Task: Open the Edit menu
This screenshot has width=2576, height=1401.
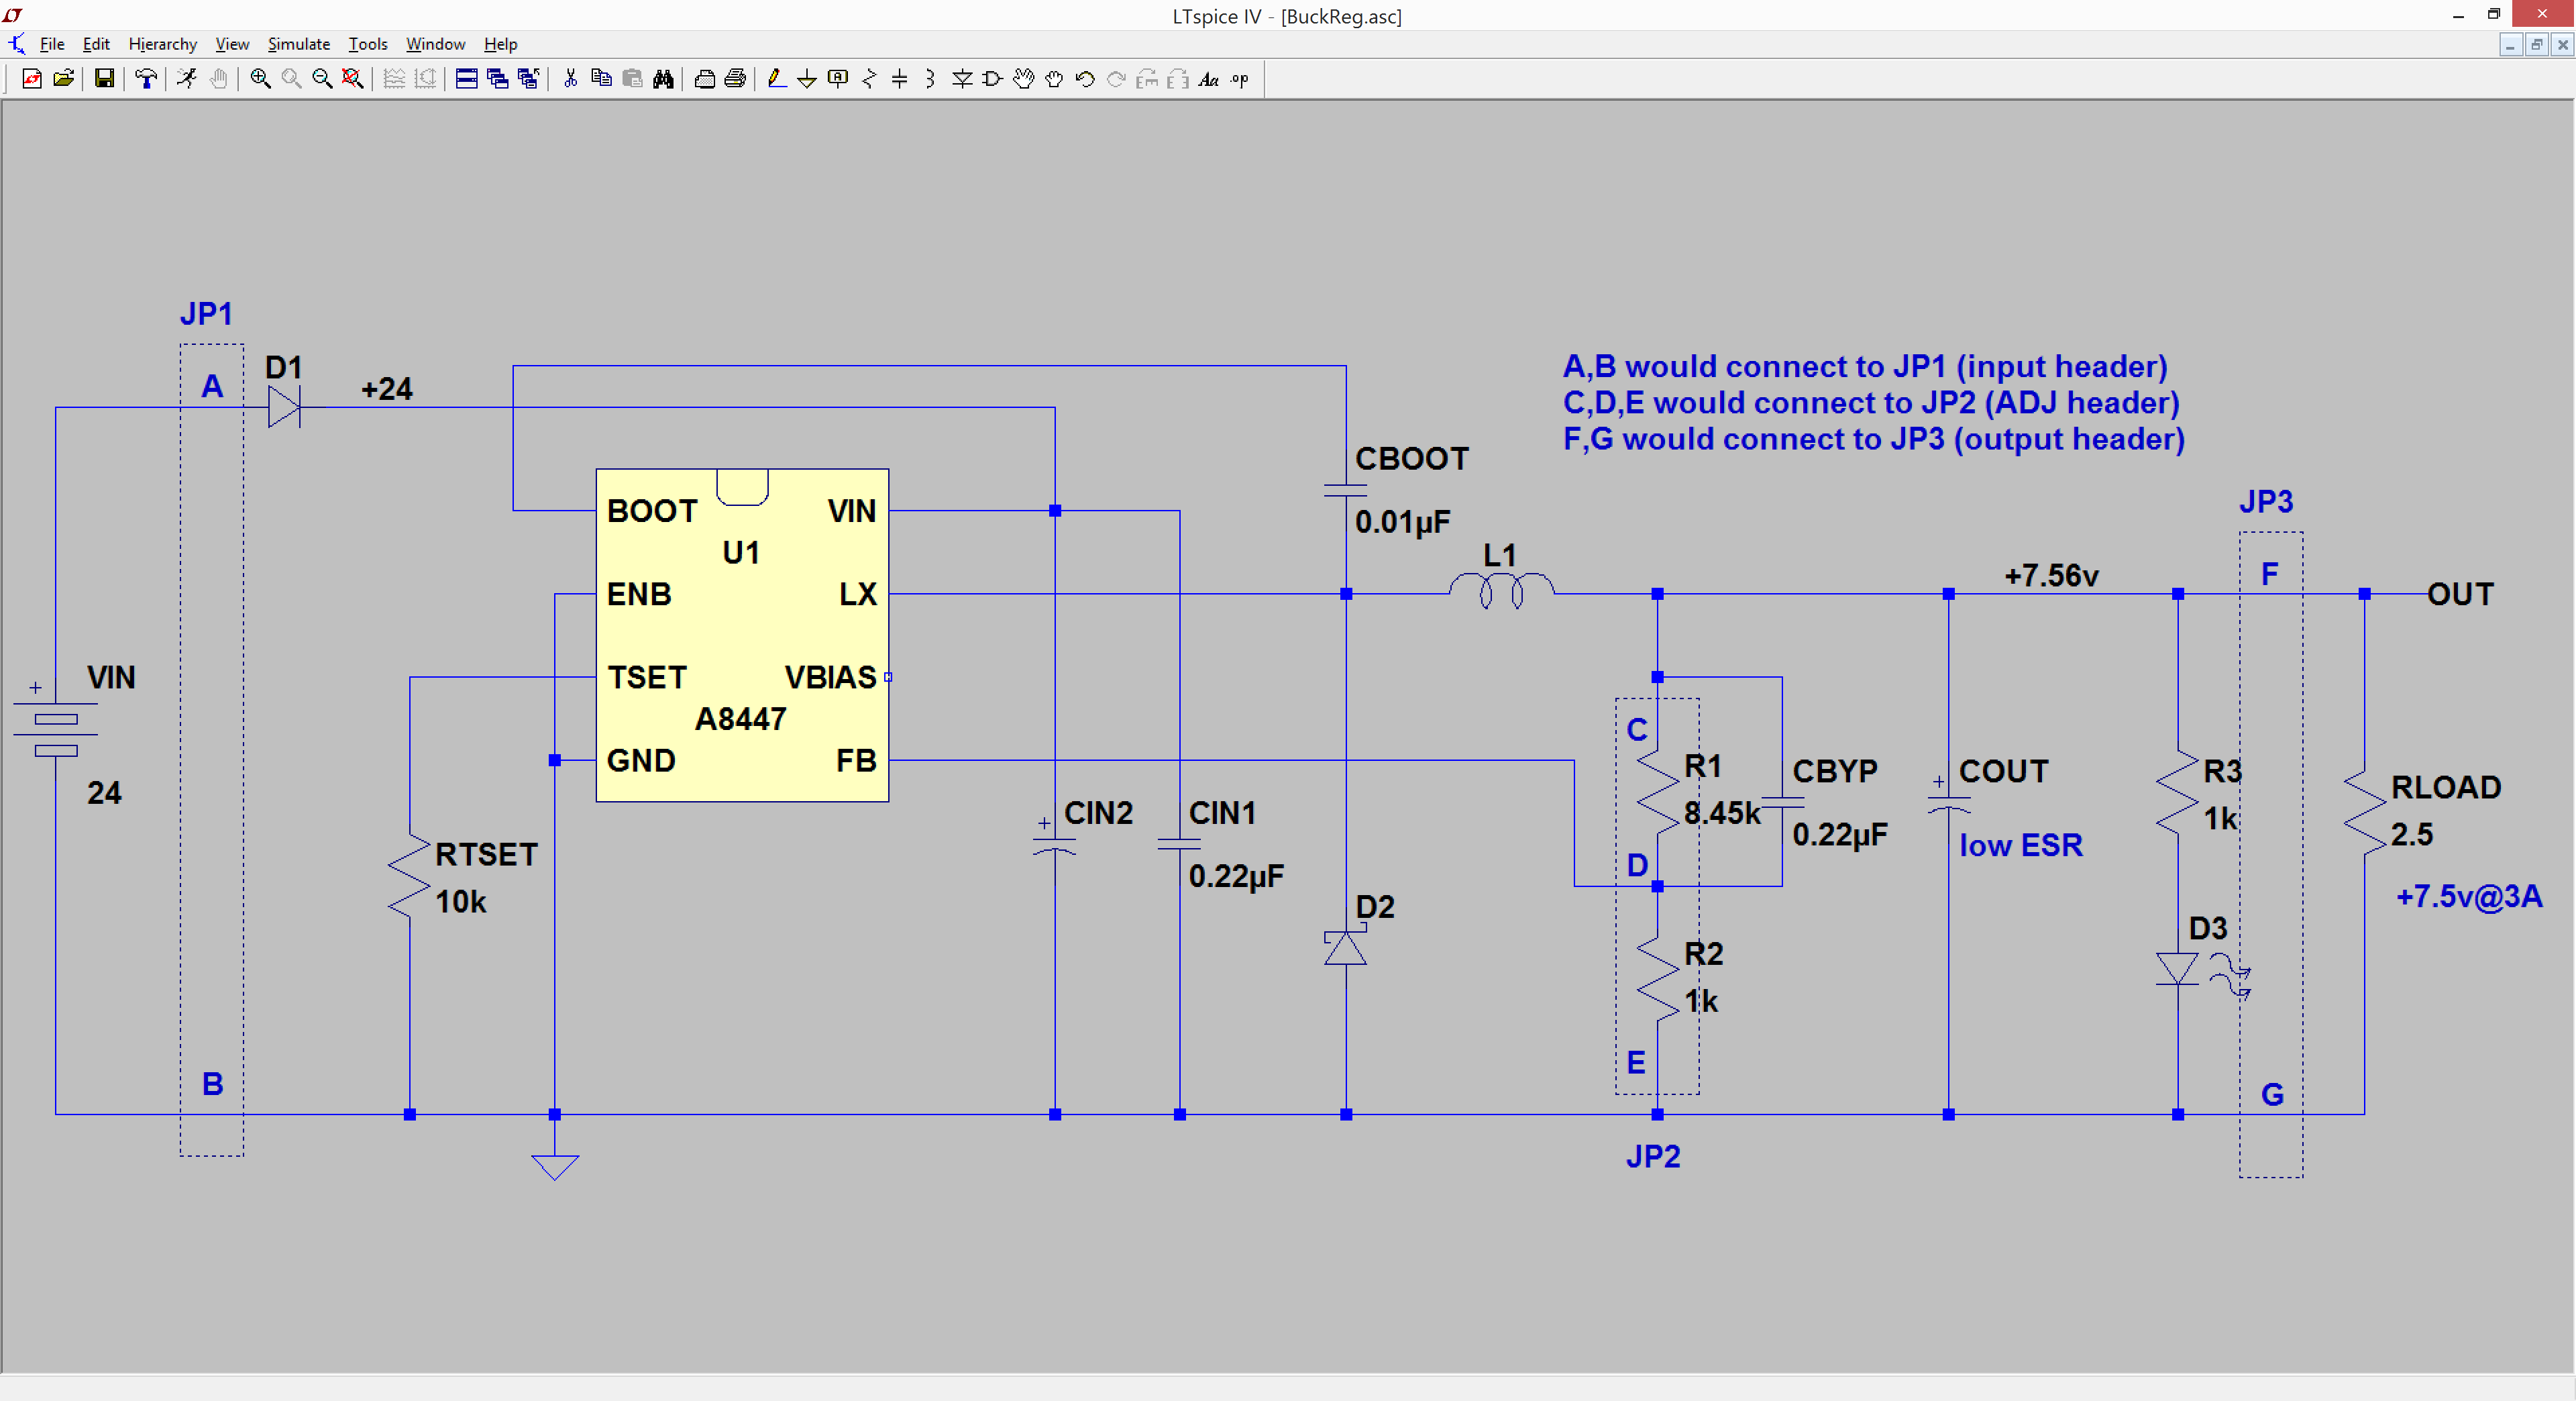Action: point(96,44)
